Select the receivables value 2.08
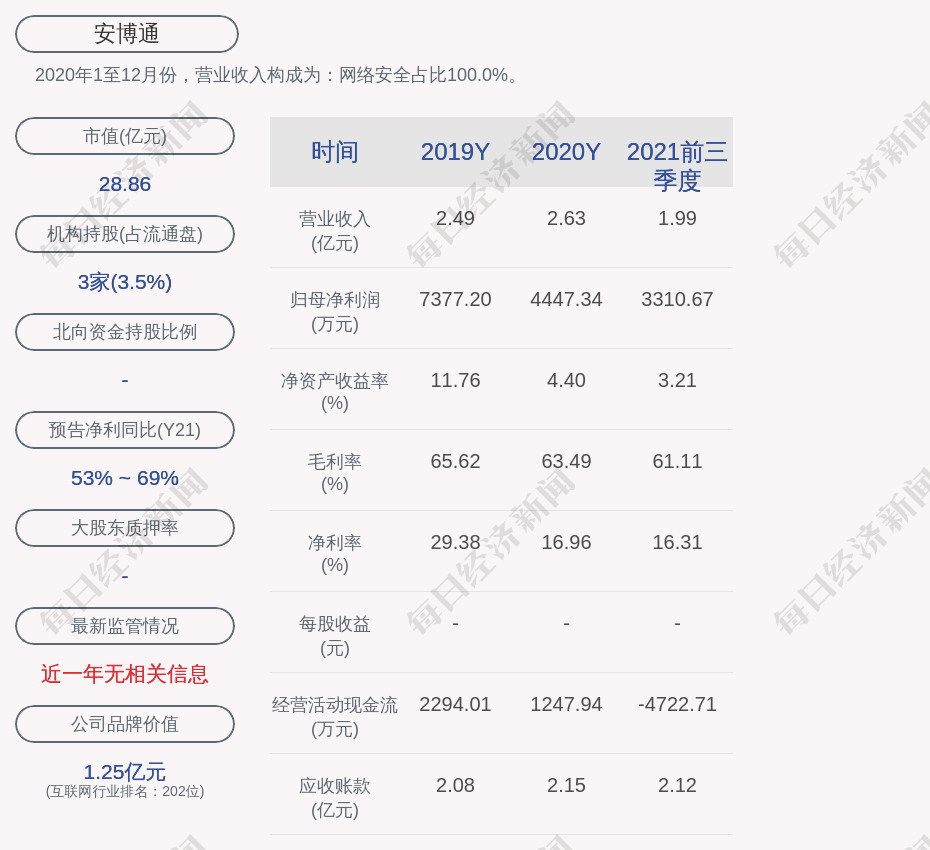This screenshot has height=850, width=930. pyautogui.click(x=455, y=785)
